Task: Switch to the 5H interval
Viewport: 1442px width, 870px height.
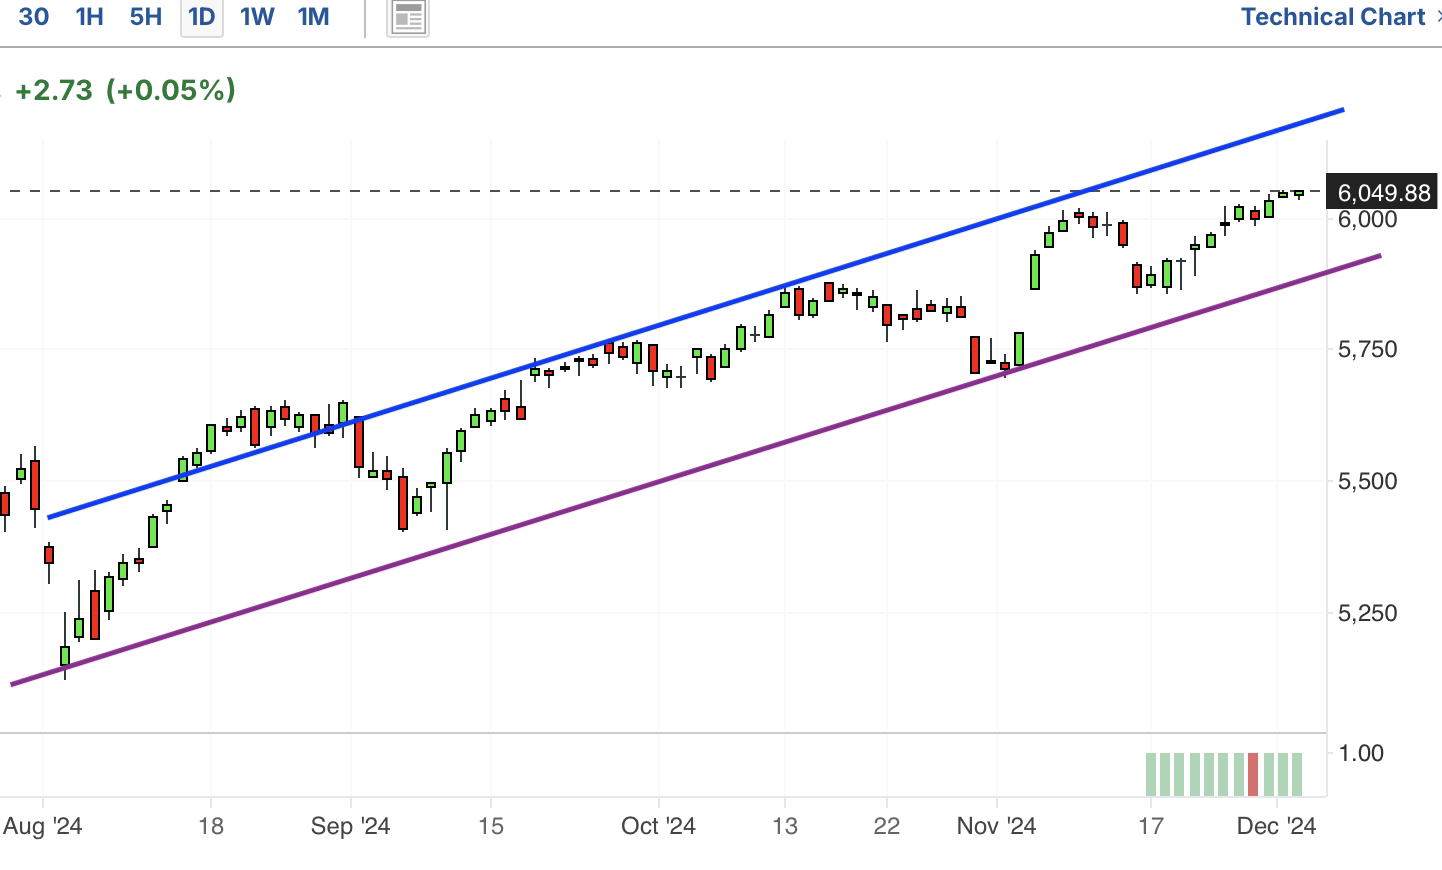Action: 146,16
